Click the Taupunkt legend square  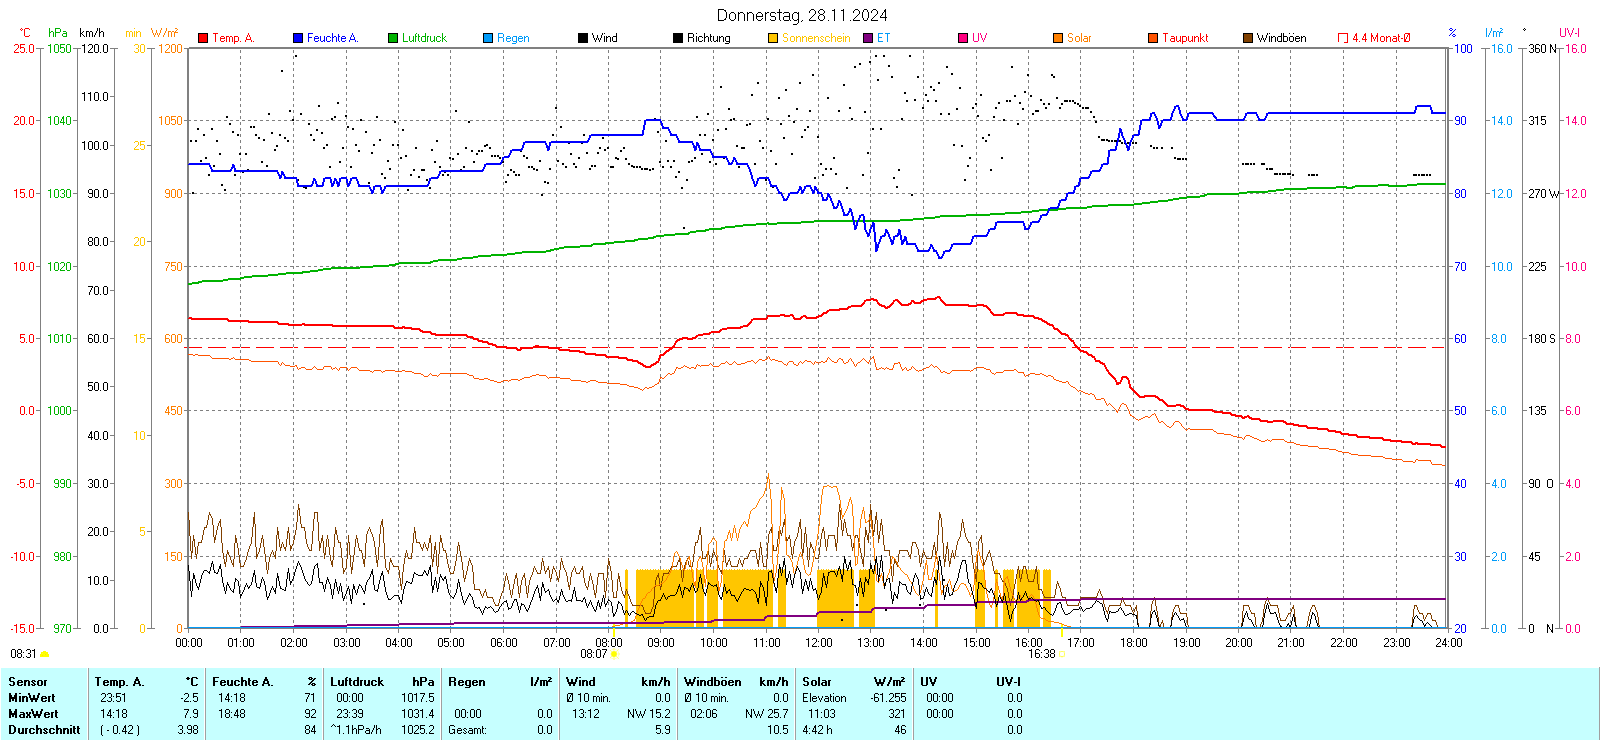(1153, 38)
